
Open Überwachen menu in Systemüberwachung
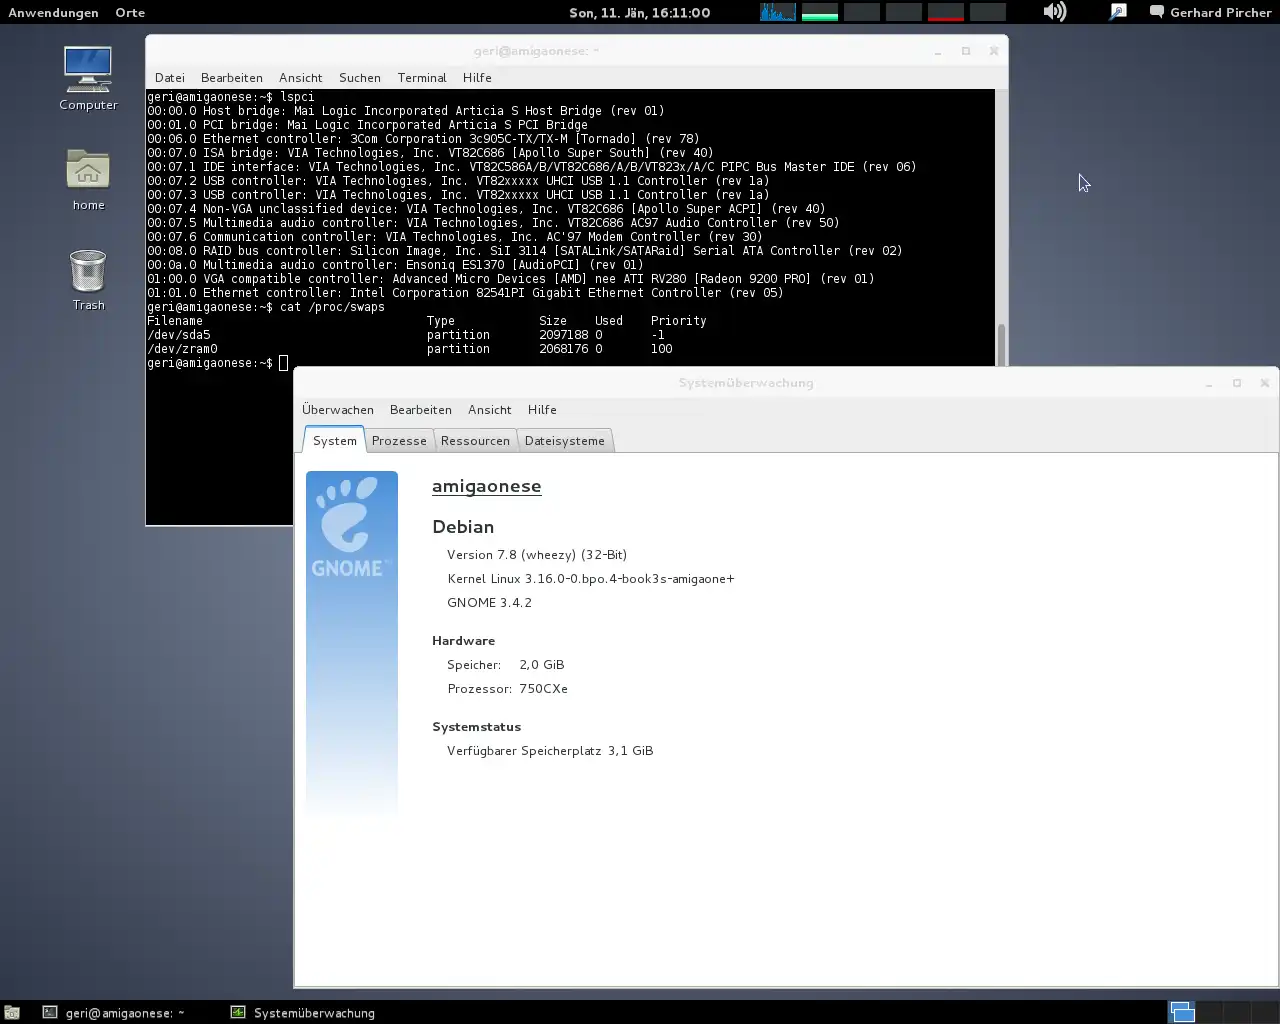[338, 409]
